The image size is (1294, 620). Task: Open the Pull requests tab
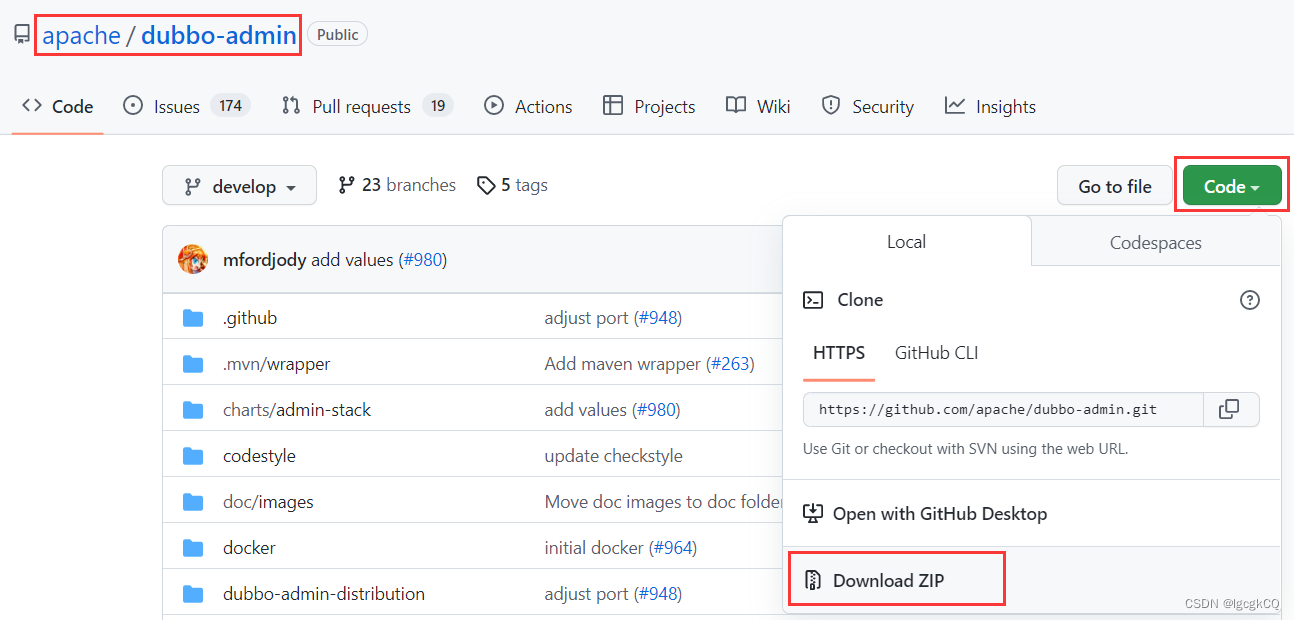coord(367,106)
